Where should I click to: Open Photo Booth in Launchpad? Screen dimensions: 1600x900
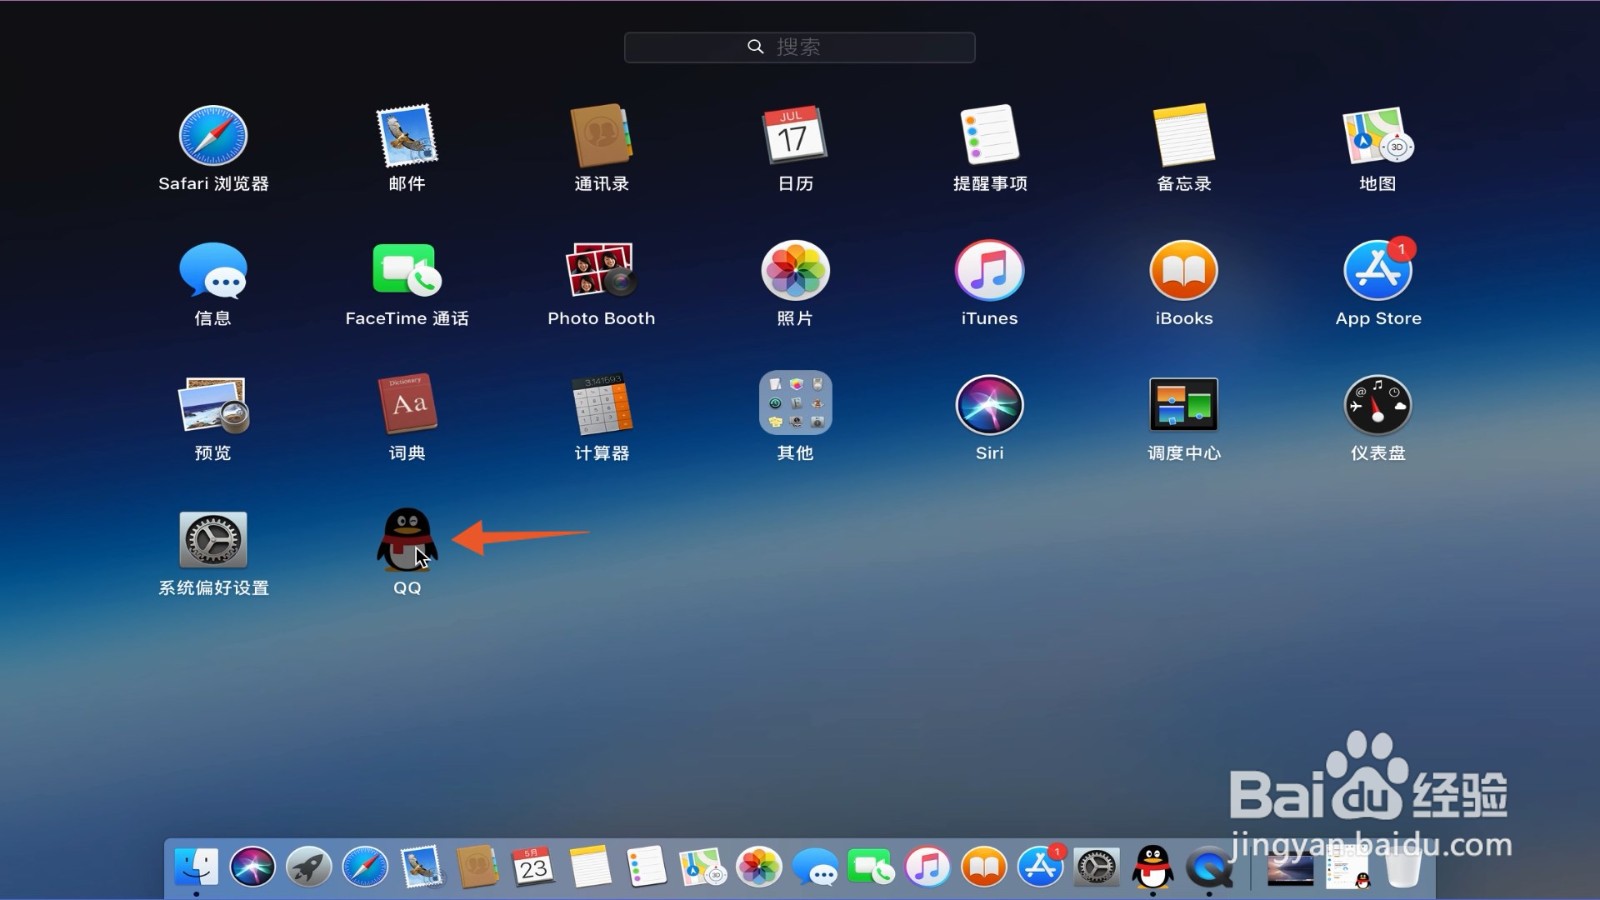[x=601, y=270]
